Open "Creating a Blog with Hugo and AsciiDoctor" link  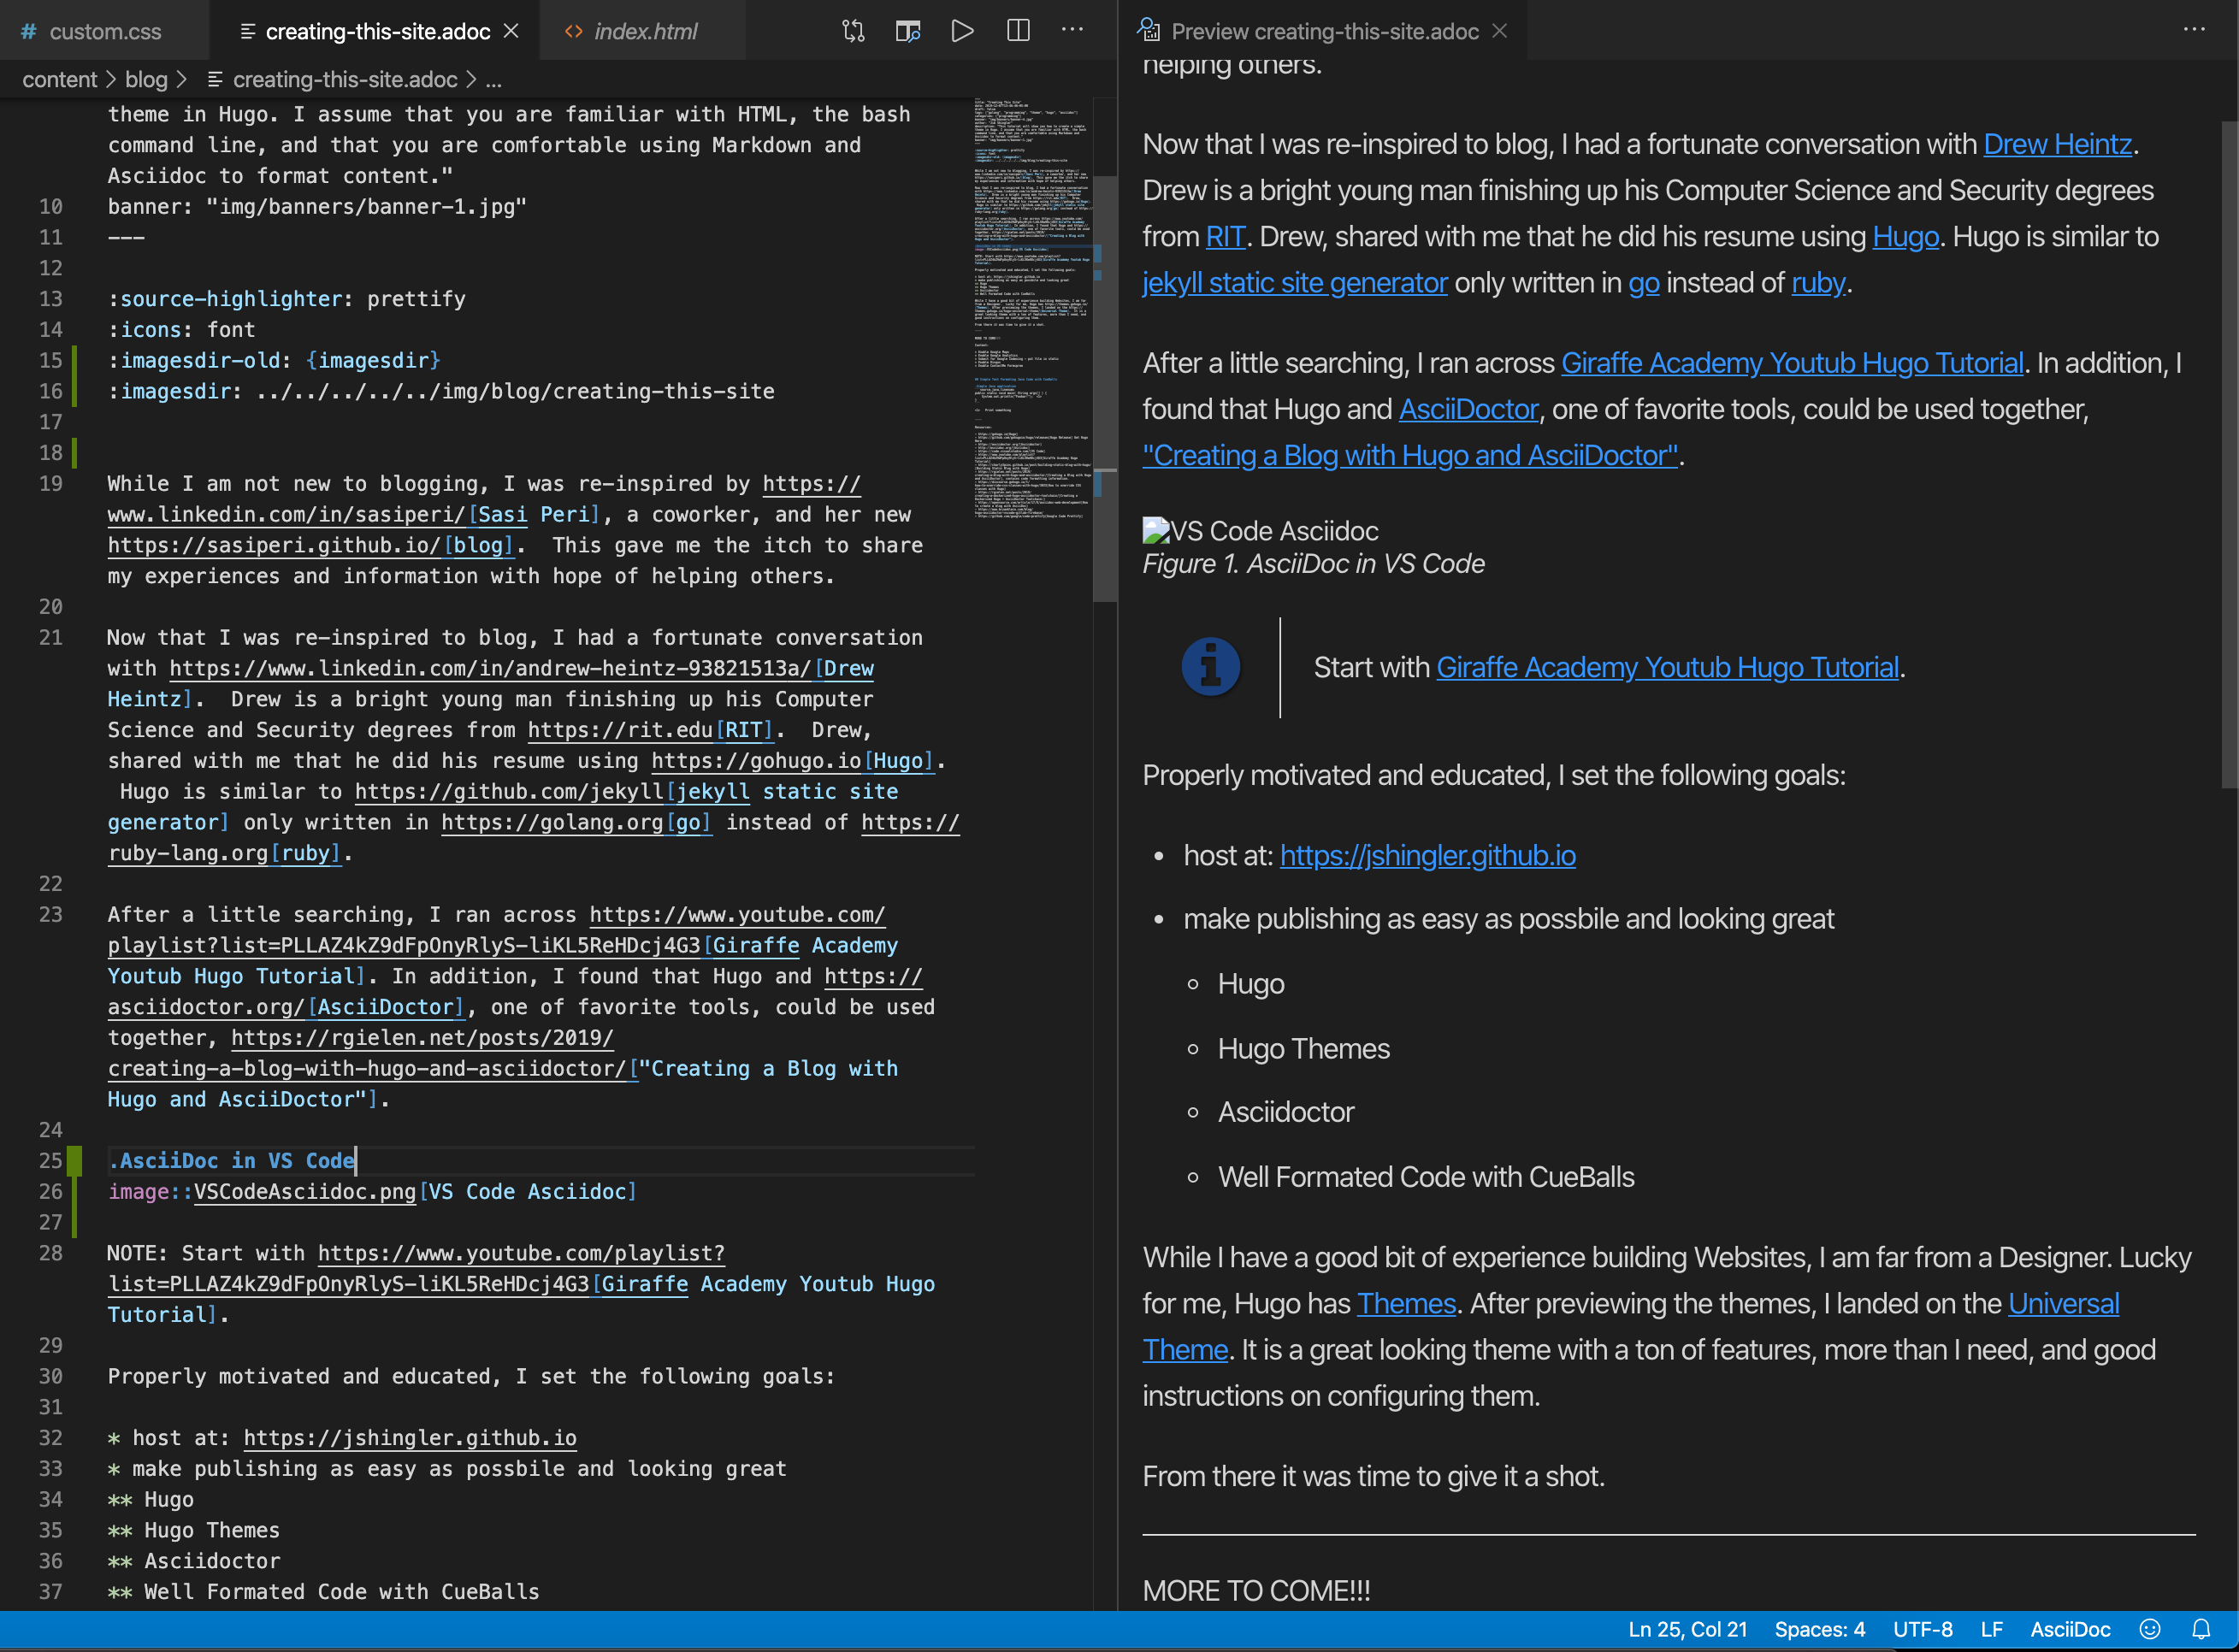(x=1410, y=455)
